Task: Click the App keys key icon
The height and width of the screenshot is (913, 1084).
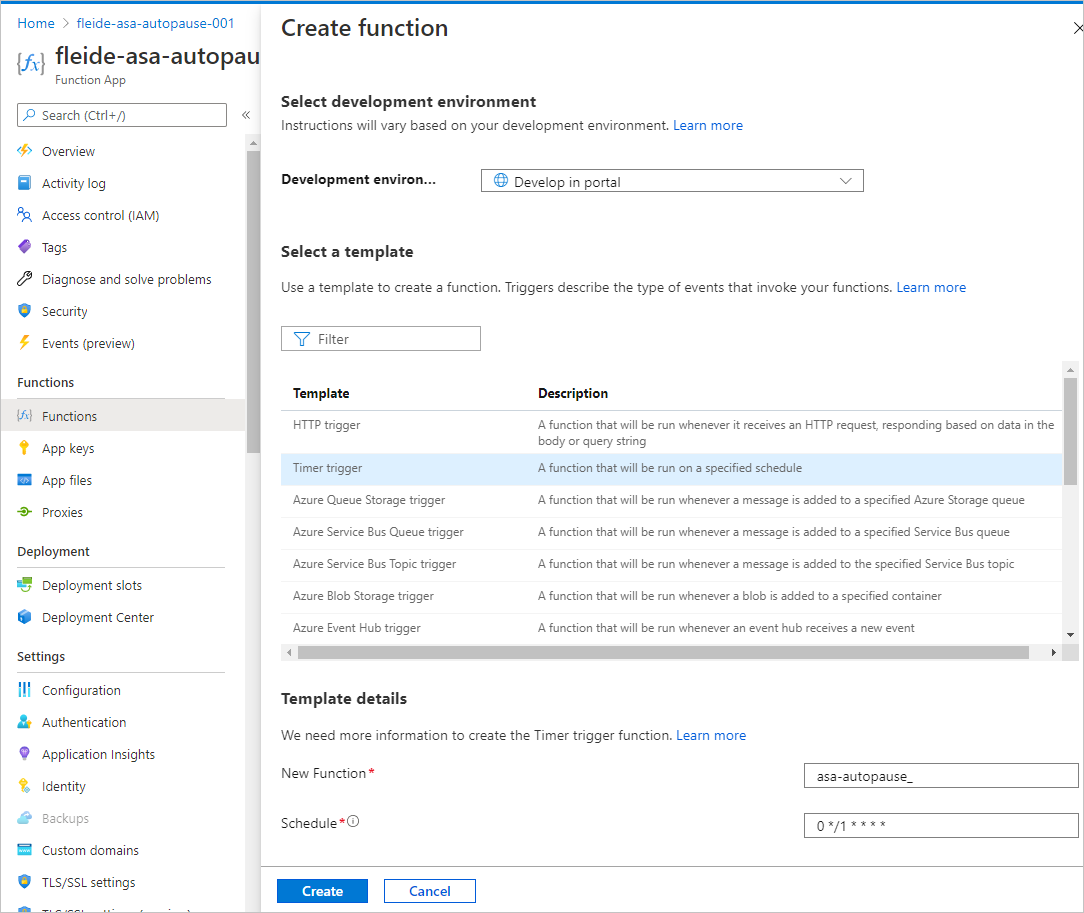Action: coord(25,448)
